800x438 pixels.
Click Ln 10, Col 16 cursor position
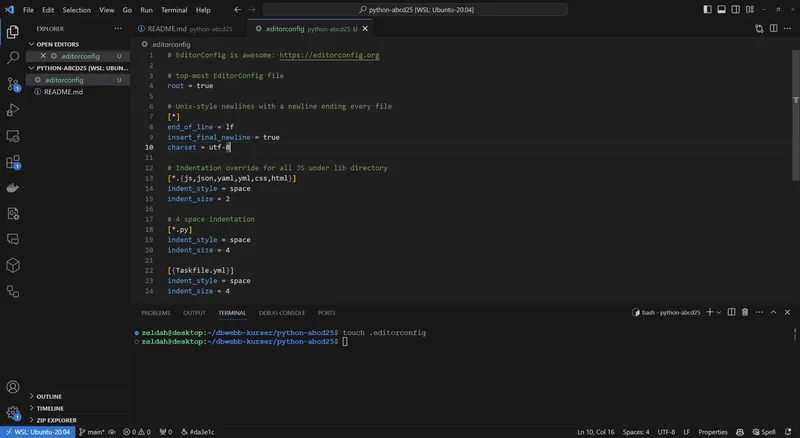[595, 432]
